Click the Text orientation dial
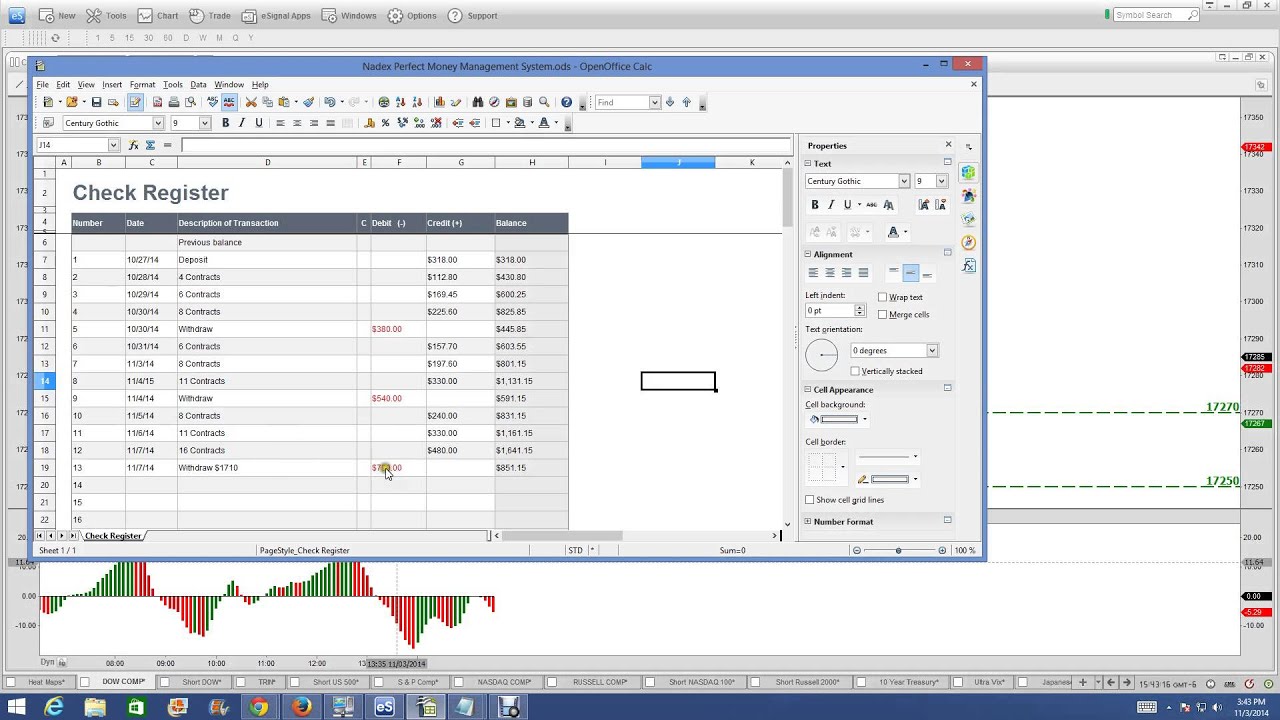Viewport: 1280px width, 720px height. pos(822,355)
